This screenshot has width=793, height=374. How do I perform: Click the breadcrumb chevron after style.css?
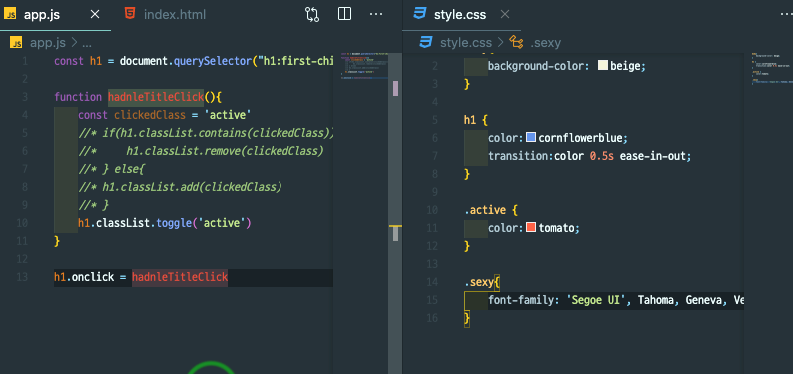coord(501,43)
